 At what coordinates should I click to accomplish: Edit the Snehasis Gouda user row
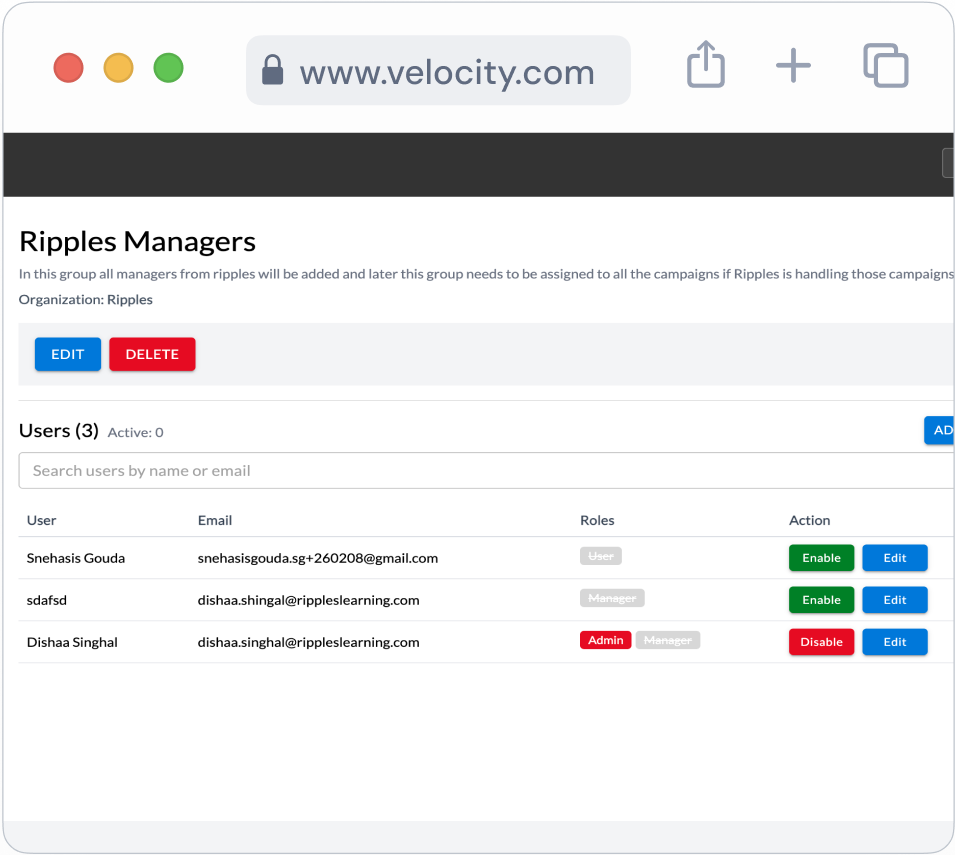pos(894,558)
